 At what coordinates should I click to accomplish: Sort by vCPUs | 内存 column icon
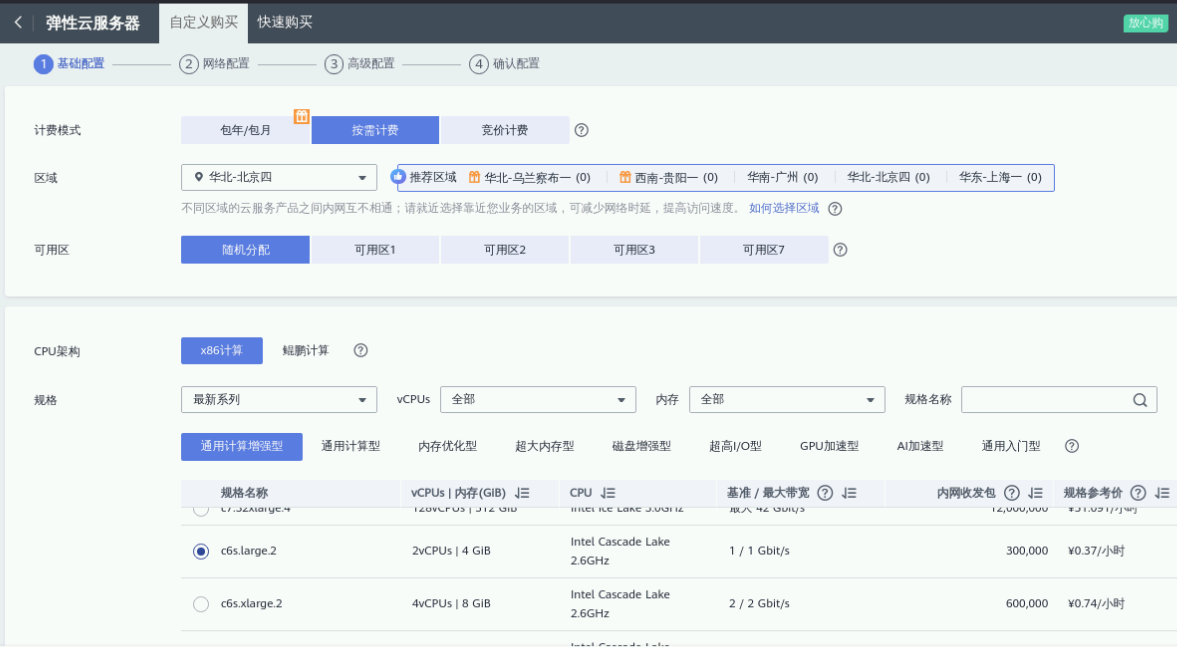[x=522, y=493]
